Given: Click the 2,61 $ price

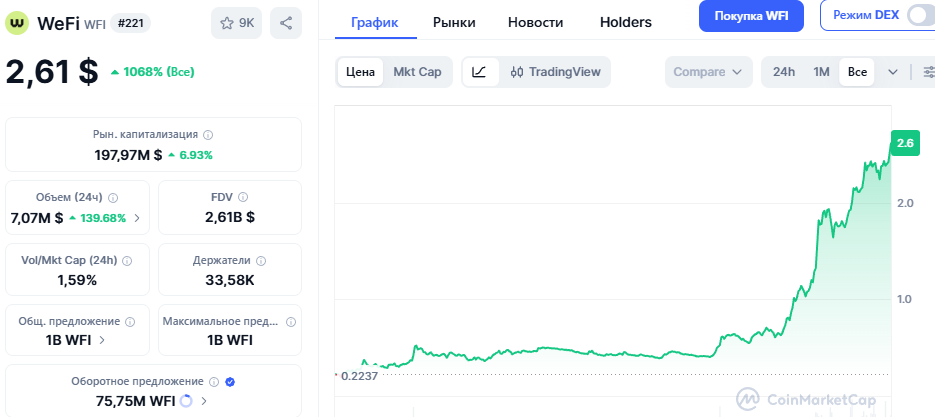Looking at the screenshot, I should [52, 72].
